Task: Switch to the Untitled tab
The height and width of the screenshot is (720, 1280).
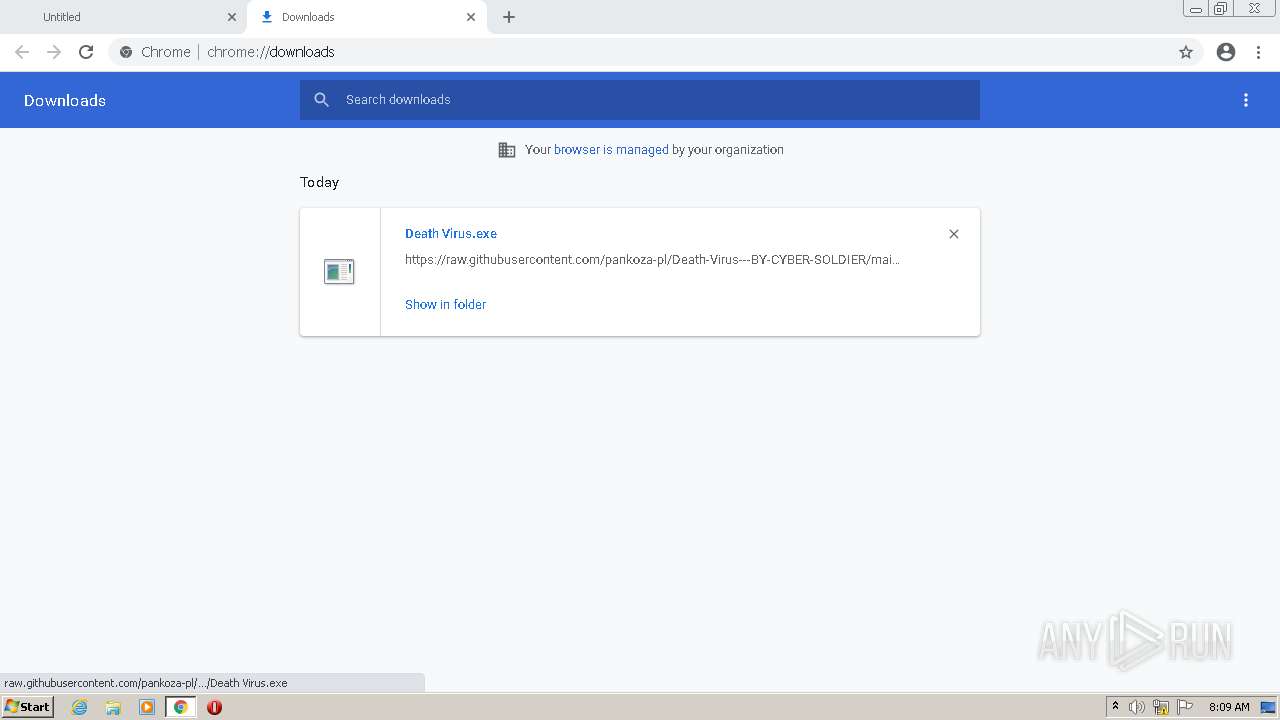Action: tap(122, 17)
